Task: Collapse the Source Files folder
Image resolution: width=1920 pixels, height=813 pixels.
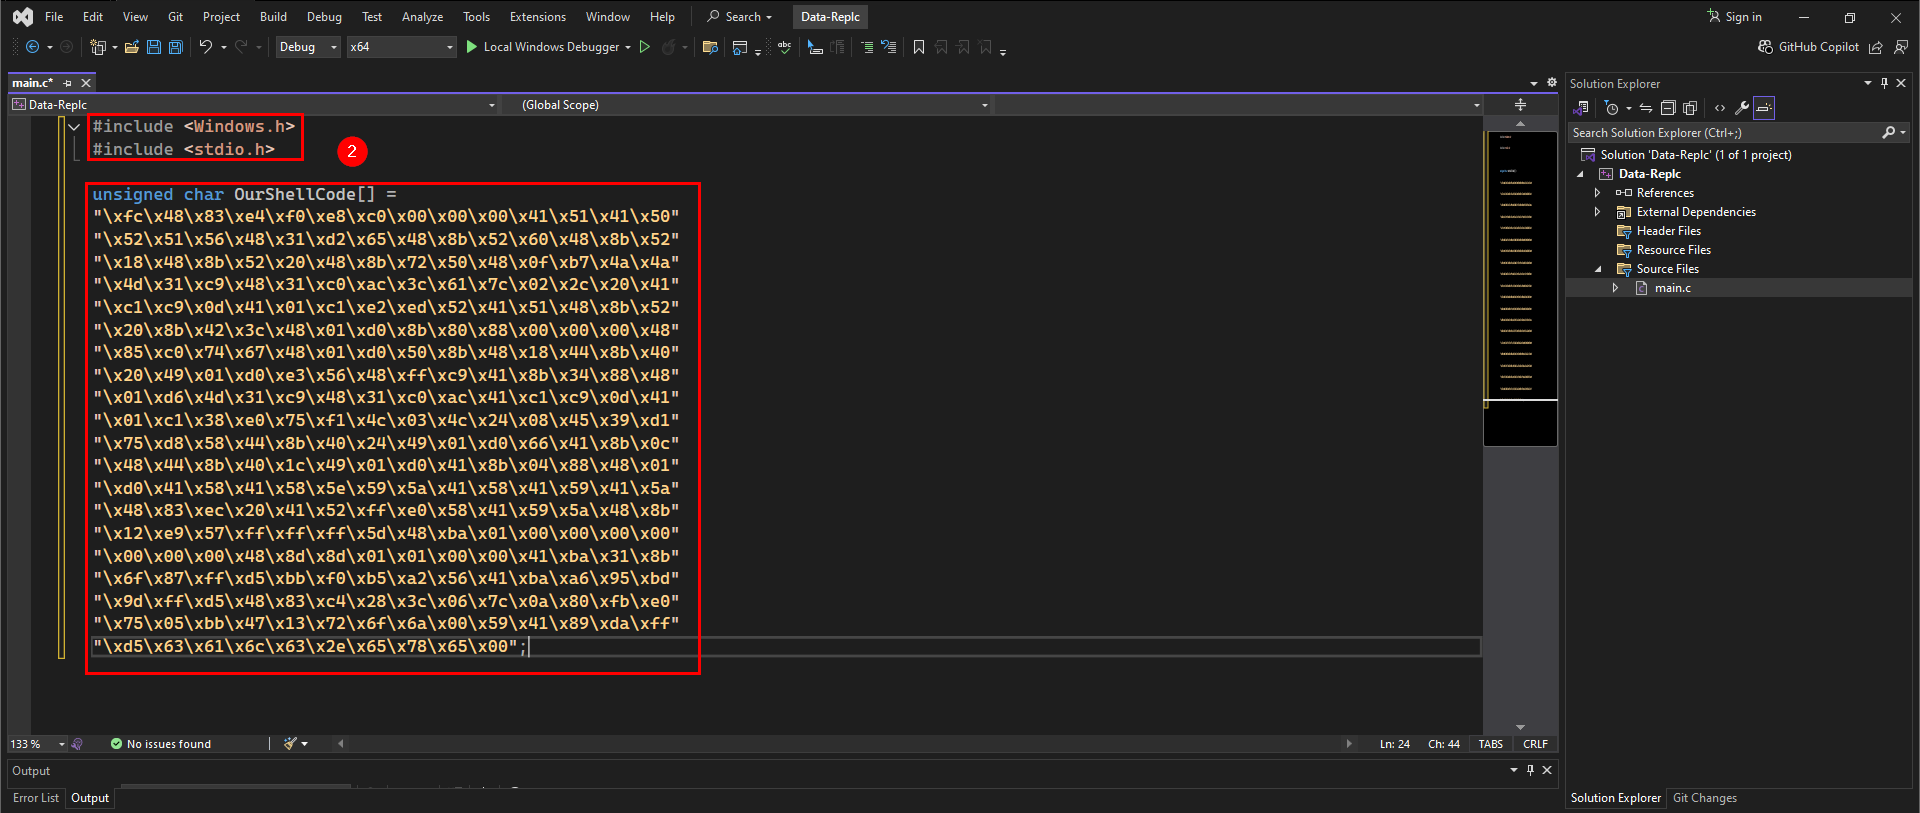Action: (1597, 269)
